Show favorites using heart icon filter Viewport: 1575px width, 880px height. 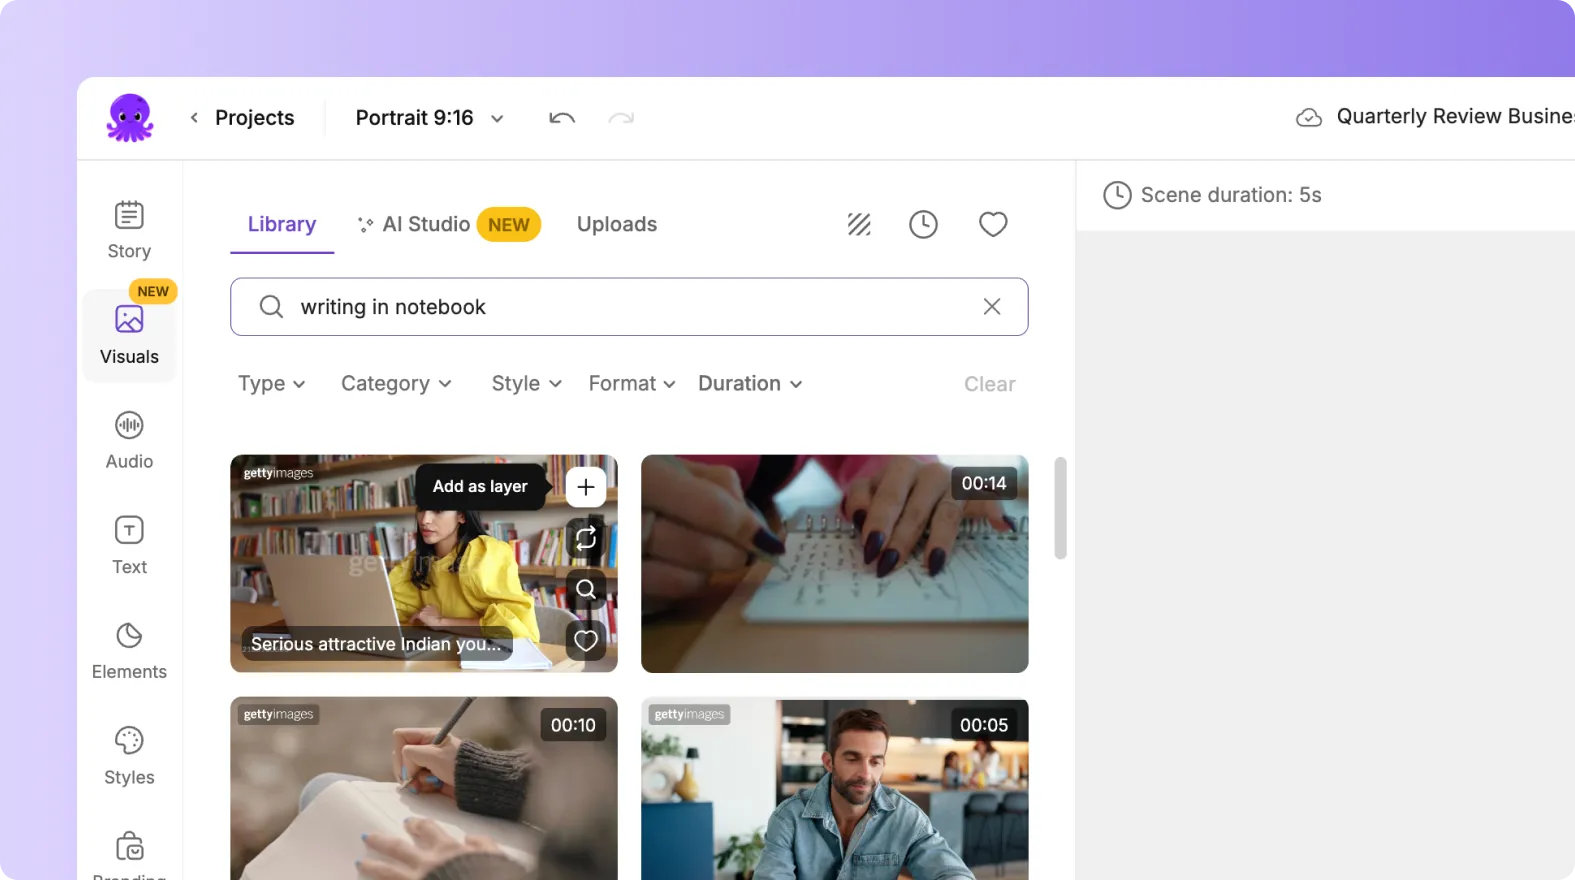993,224
